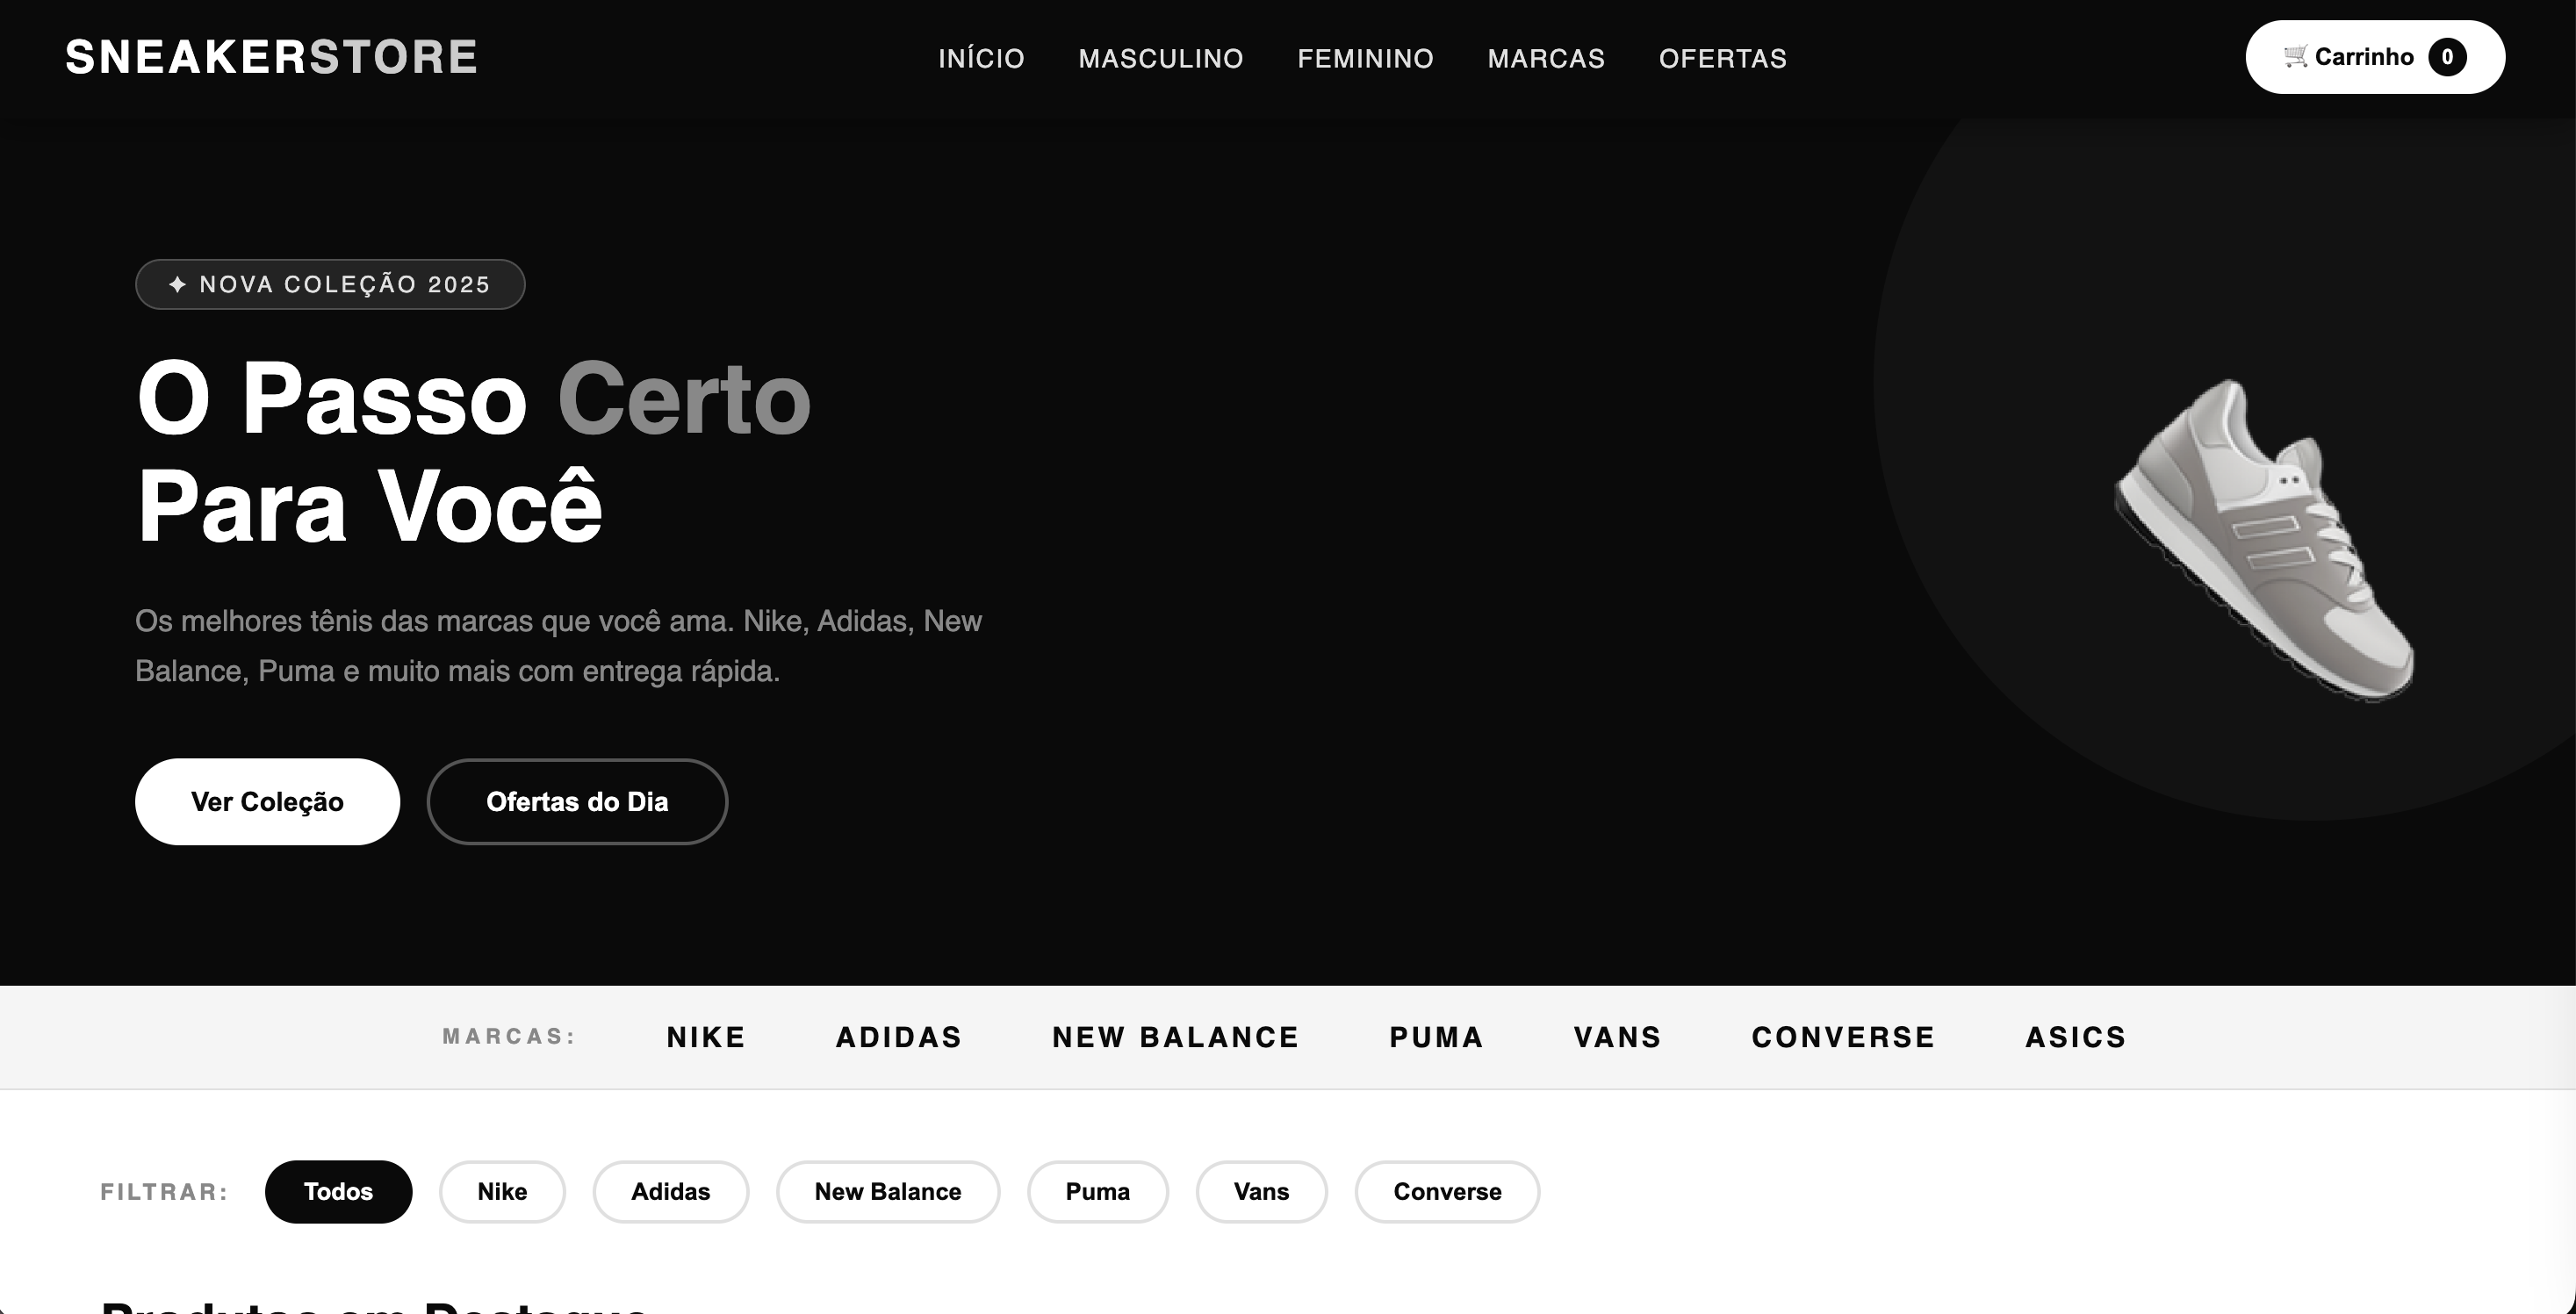Image resolution: width=2576 pixels, height=1314 pixels.
Task: Open the MARCAS menu item
Action: coord(1546,59)
